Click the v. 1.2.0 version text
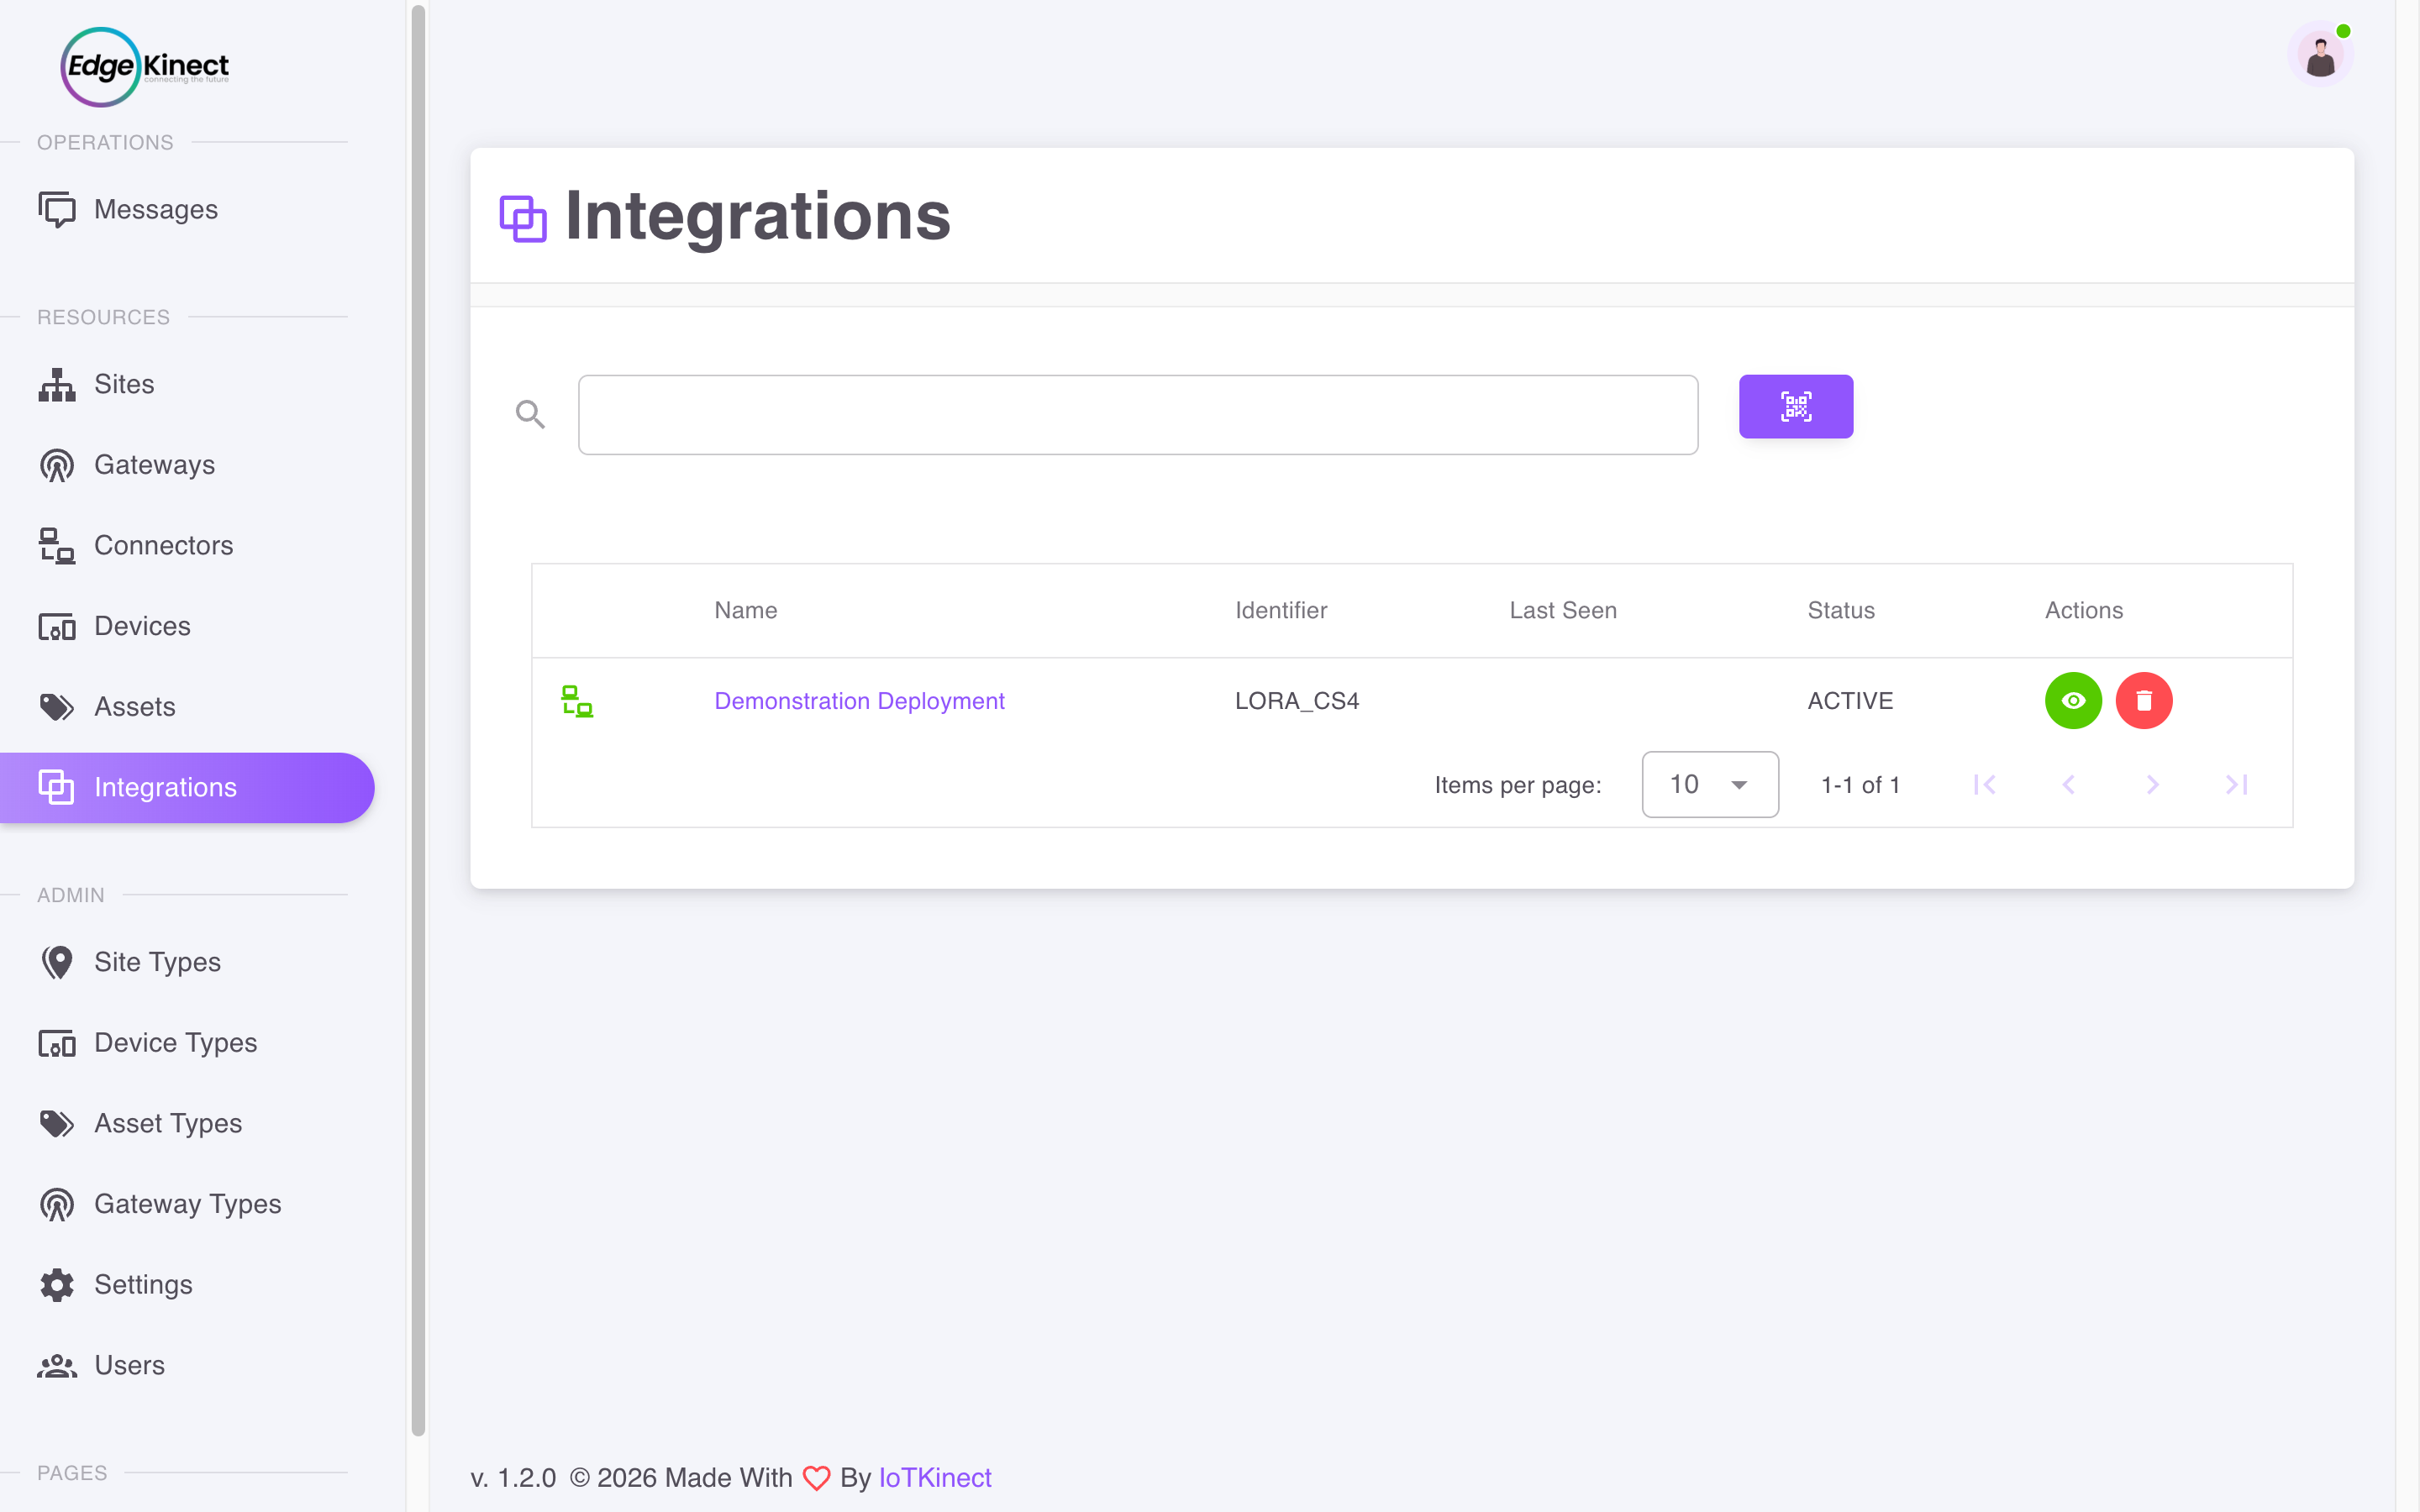 pyautogui.click(x=513, y=1478)
